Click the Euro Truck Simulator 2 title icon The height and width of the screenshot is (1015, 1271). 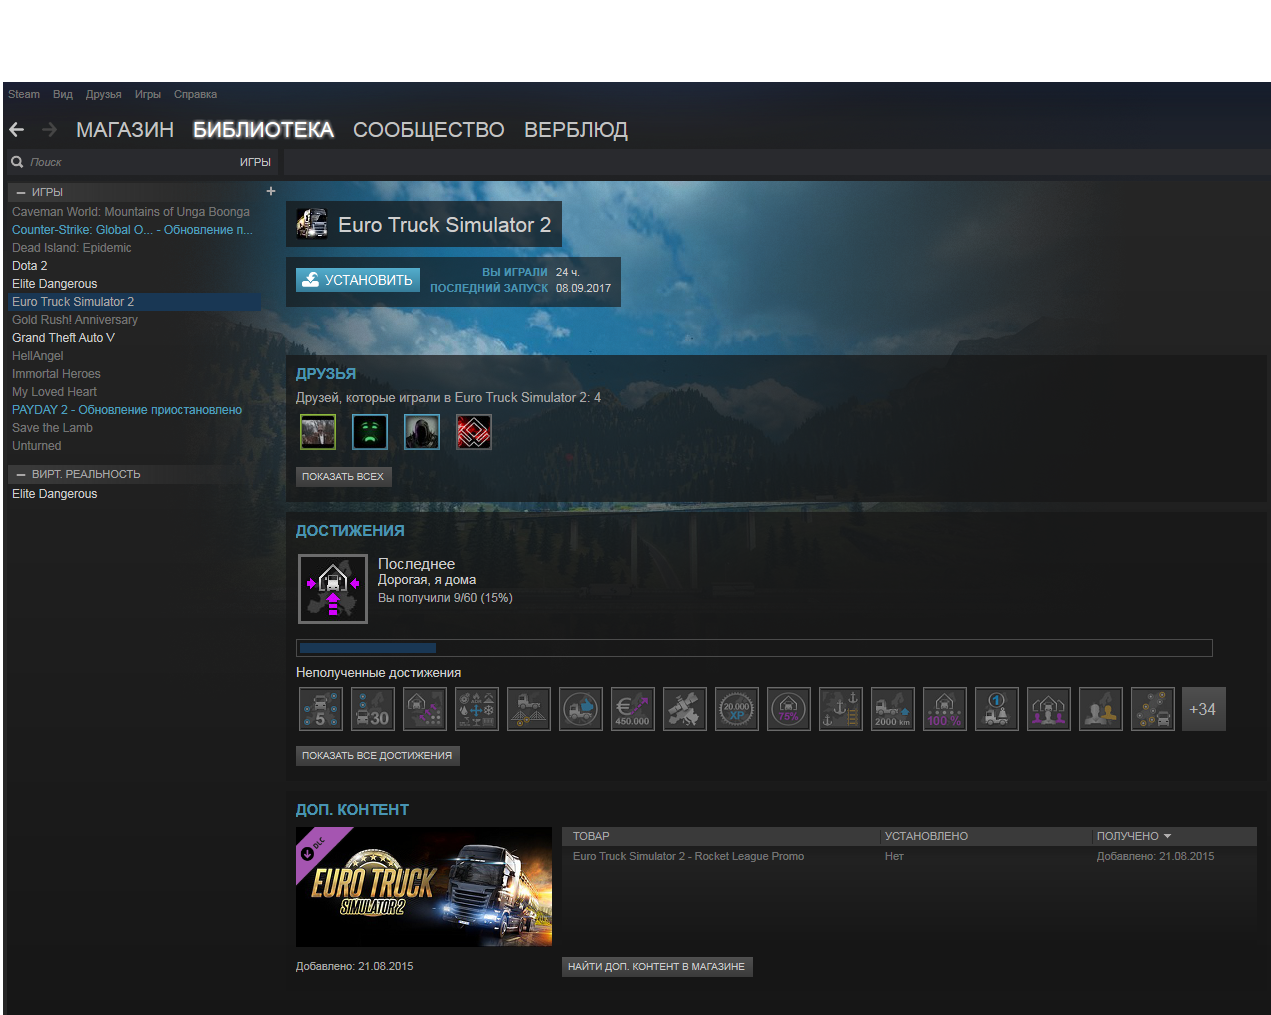coord(312,225)
